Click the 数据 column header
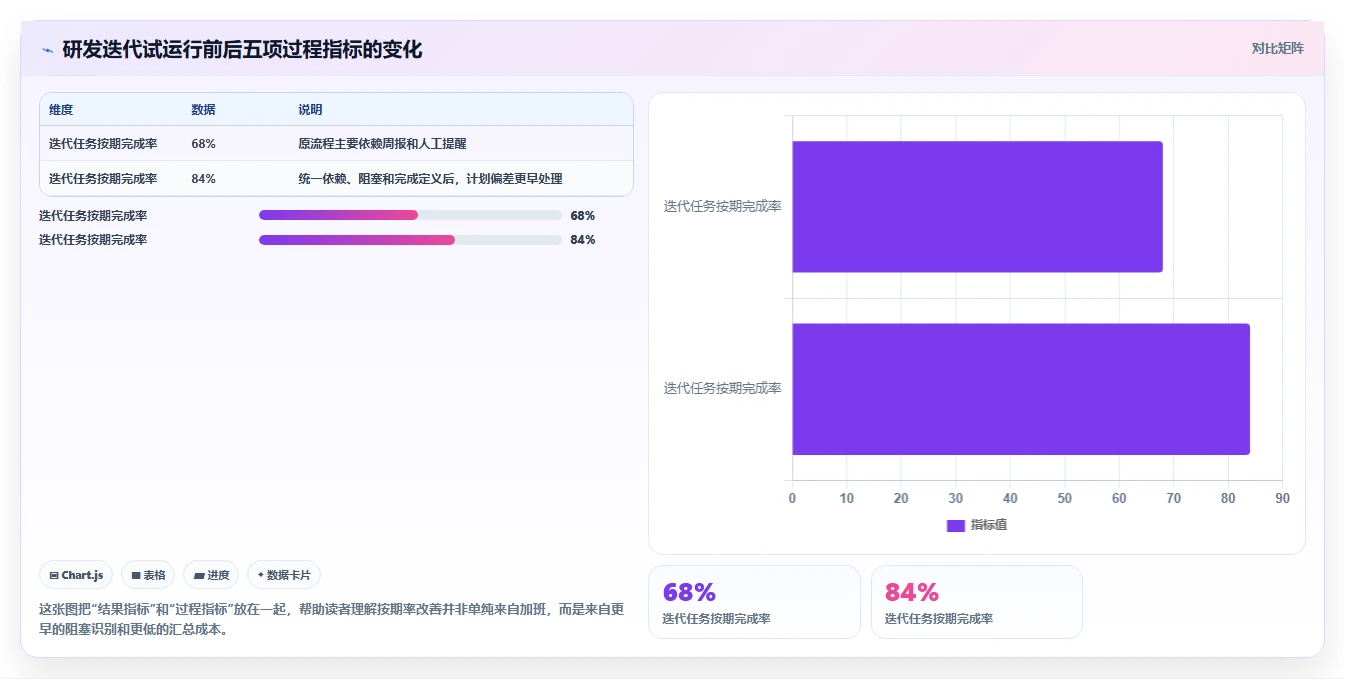This screenshot has height=679, width=1345. click(x=203, y=110)
